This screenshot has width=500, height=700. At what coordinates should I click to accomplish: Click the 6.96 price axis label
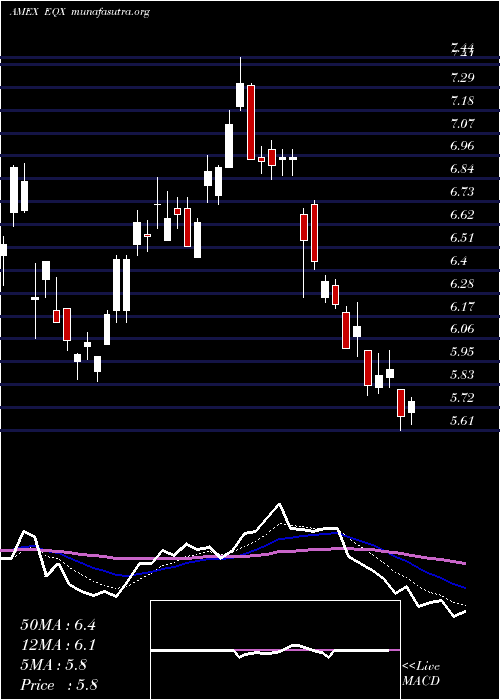click(x=462, y=146)
